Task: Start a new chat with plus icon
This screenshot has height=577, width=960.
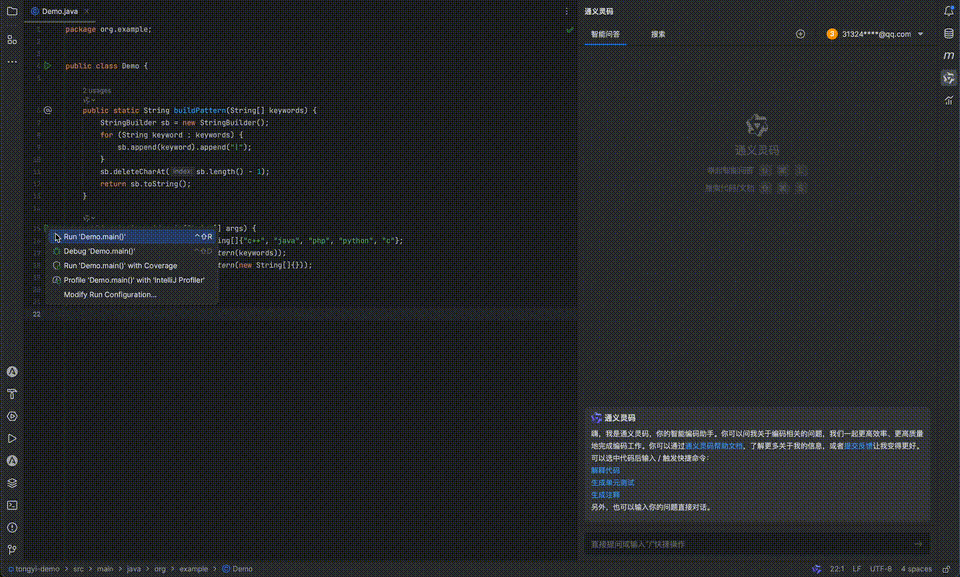Action: pyautogui.click(x=800, y=34)
